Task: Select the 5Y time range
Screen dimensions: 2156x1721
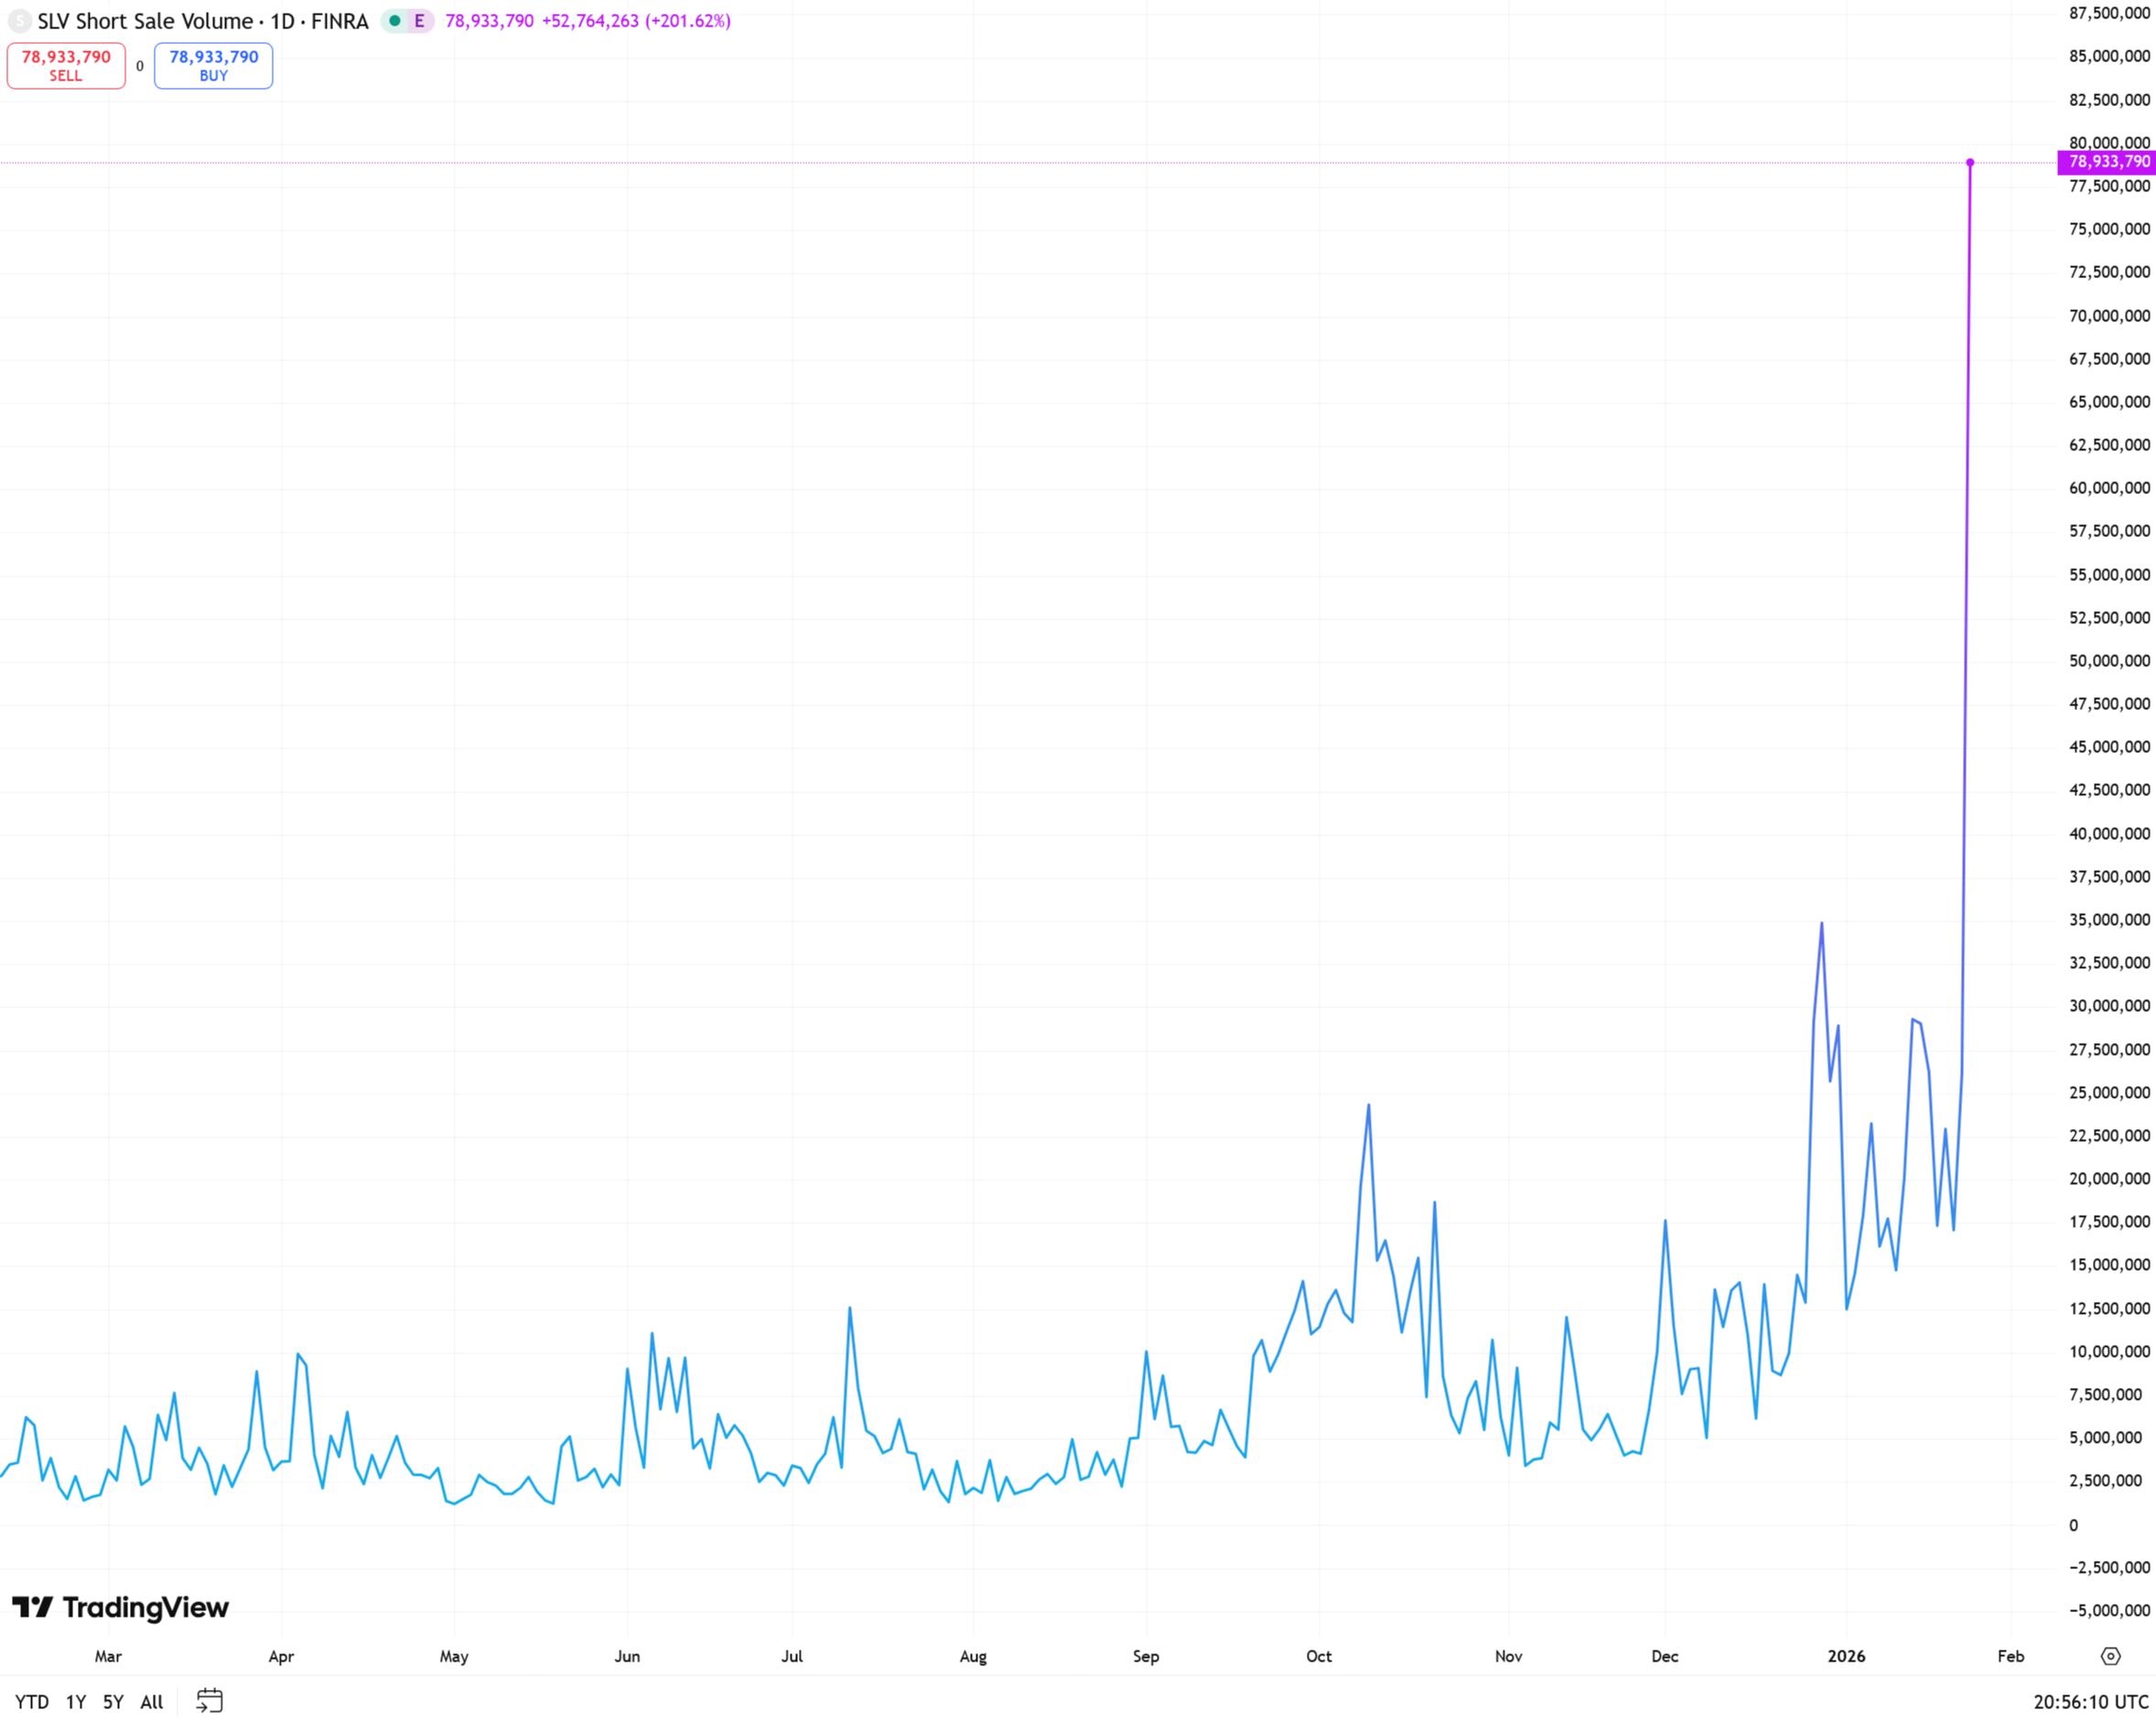Action: click(113, 1701)
